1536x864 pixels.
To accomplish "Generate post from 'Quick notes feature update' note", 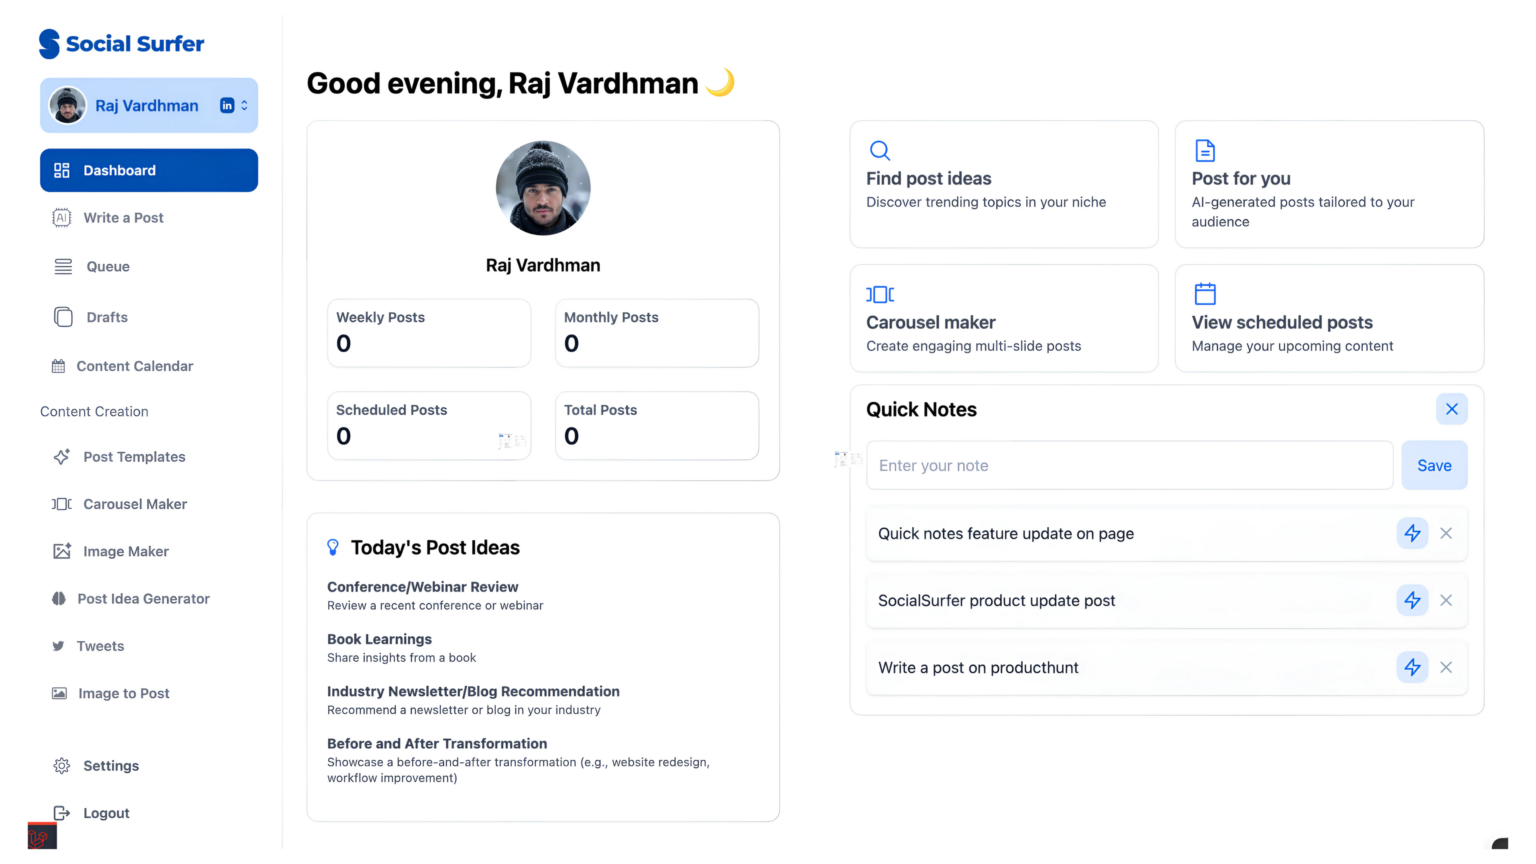I will coord(1412,534).
